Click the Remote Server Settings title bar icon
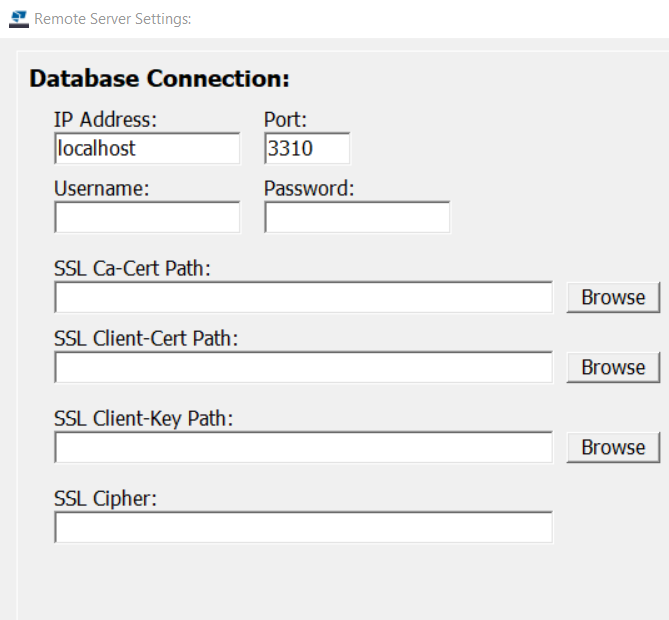The height and width of the screenshot is (620, 669). pyautogui.click(x=18, y=18)
